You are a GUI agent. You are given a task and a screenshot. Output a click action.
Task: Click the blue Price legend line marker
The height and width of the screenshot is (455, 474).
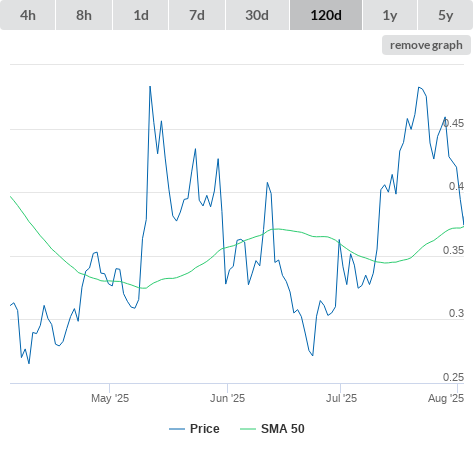click(x=177, y=429)
